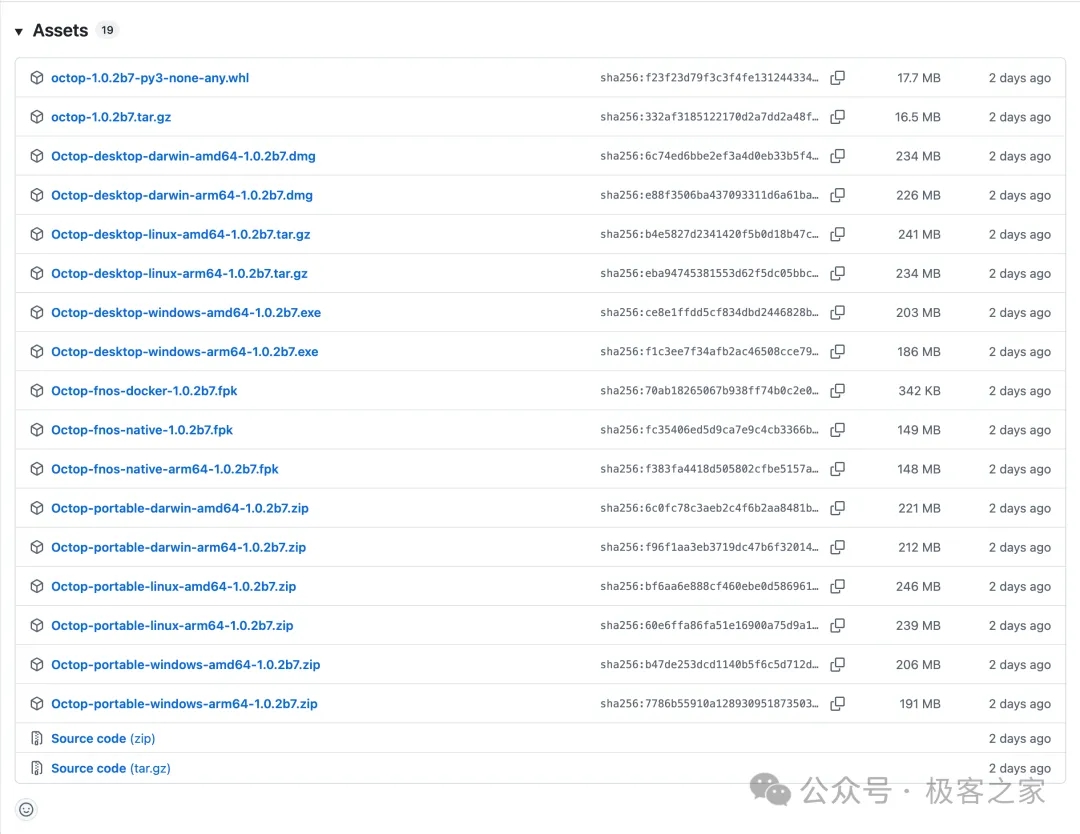Viewport: 1080px width, 834px height.
Task: Copy SHA256 of Octop-desktop-darwin-amd64 dmg
Action: (838, 156)
